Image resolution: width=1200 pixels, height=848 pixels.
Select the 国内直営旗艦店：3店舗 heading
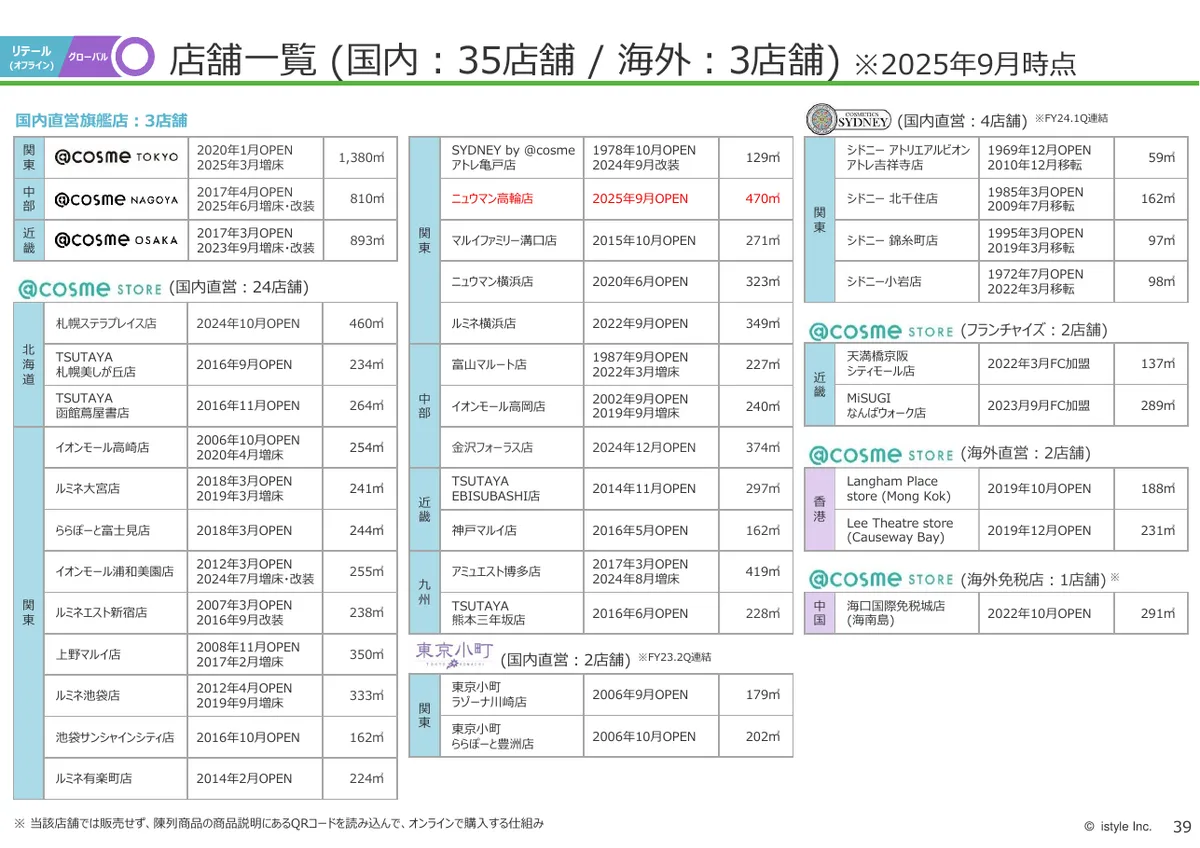click(x=101, y=120)
